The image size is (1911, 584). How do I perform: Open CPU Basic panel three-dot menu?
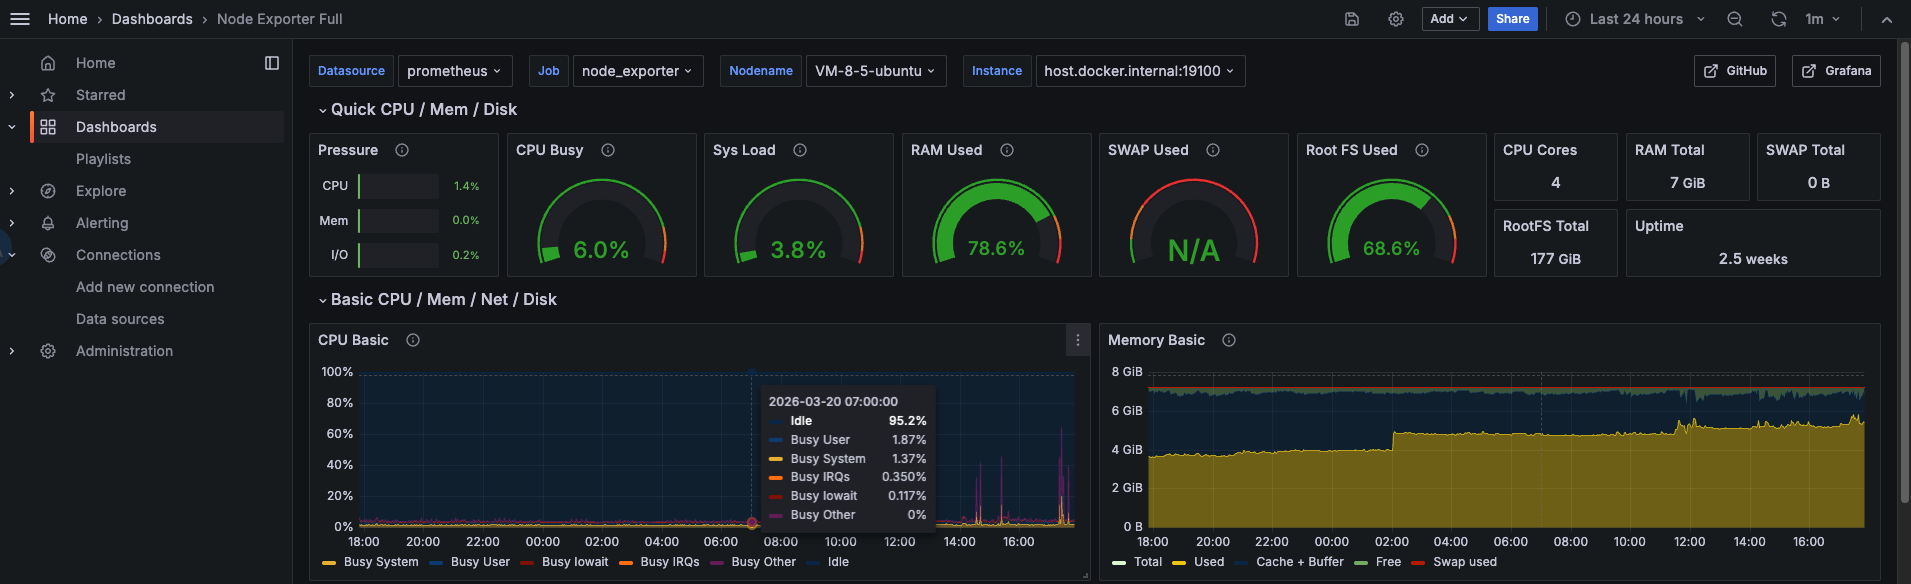[1077, 340]
